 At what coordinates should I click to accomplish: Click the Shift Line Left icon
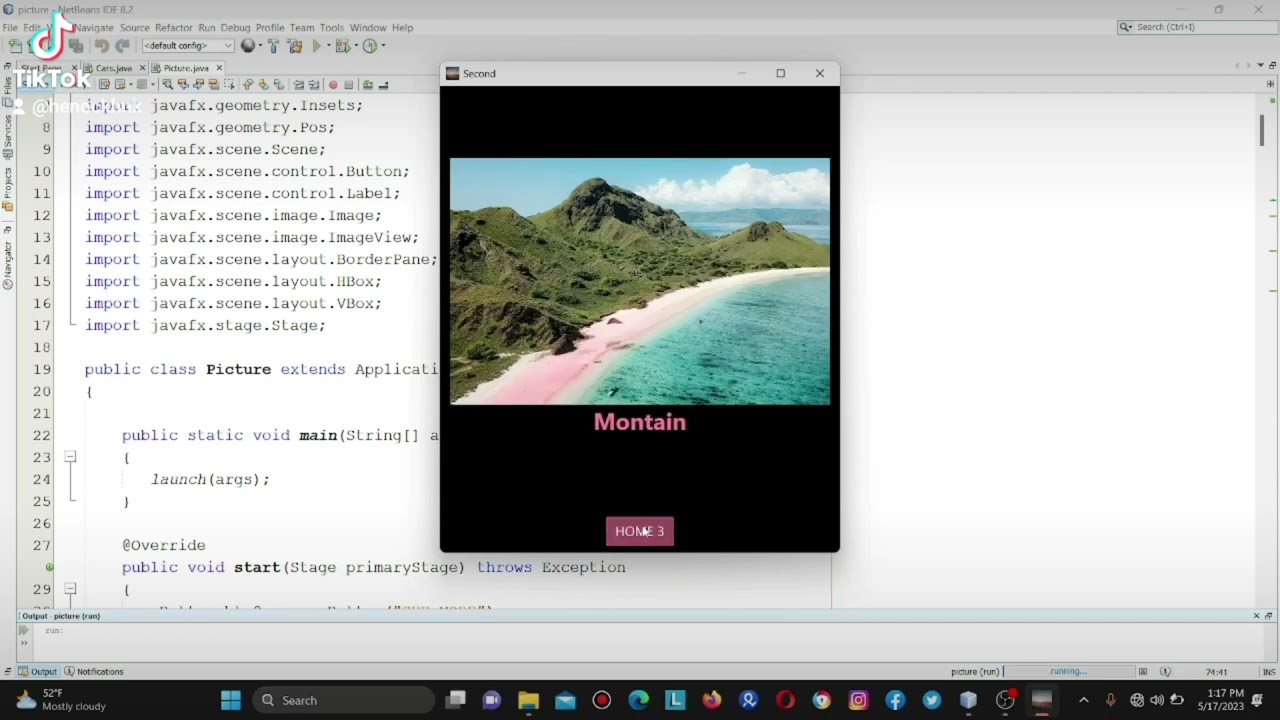pyautogui.click(x=298, y=85)
